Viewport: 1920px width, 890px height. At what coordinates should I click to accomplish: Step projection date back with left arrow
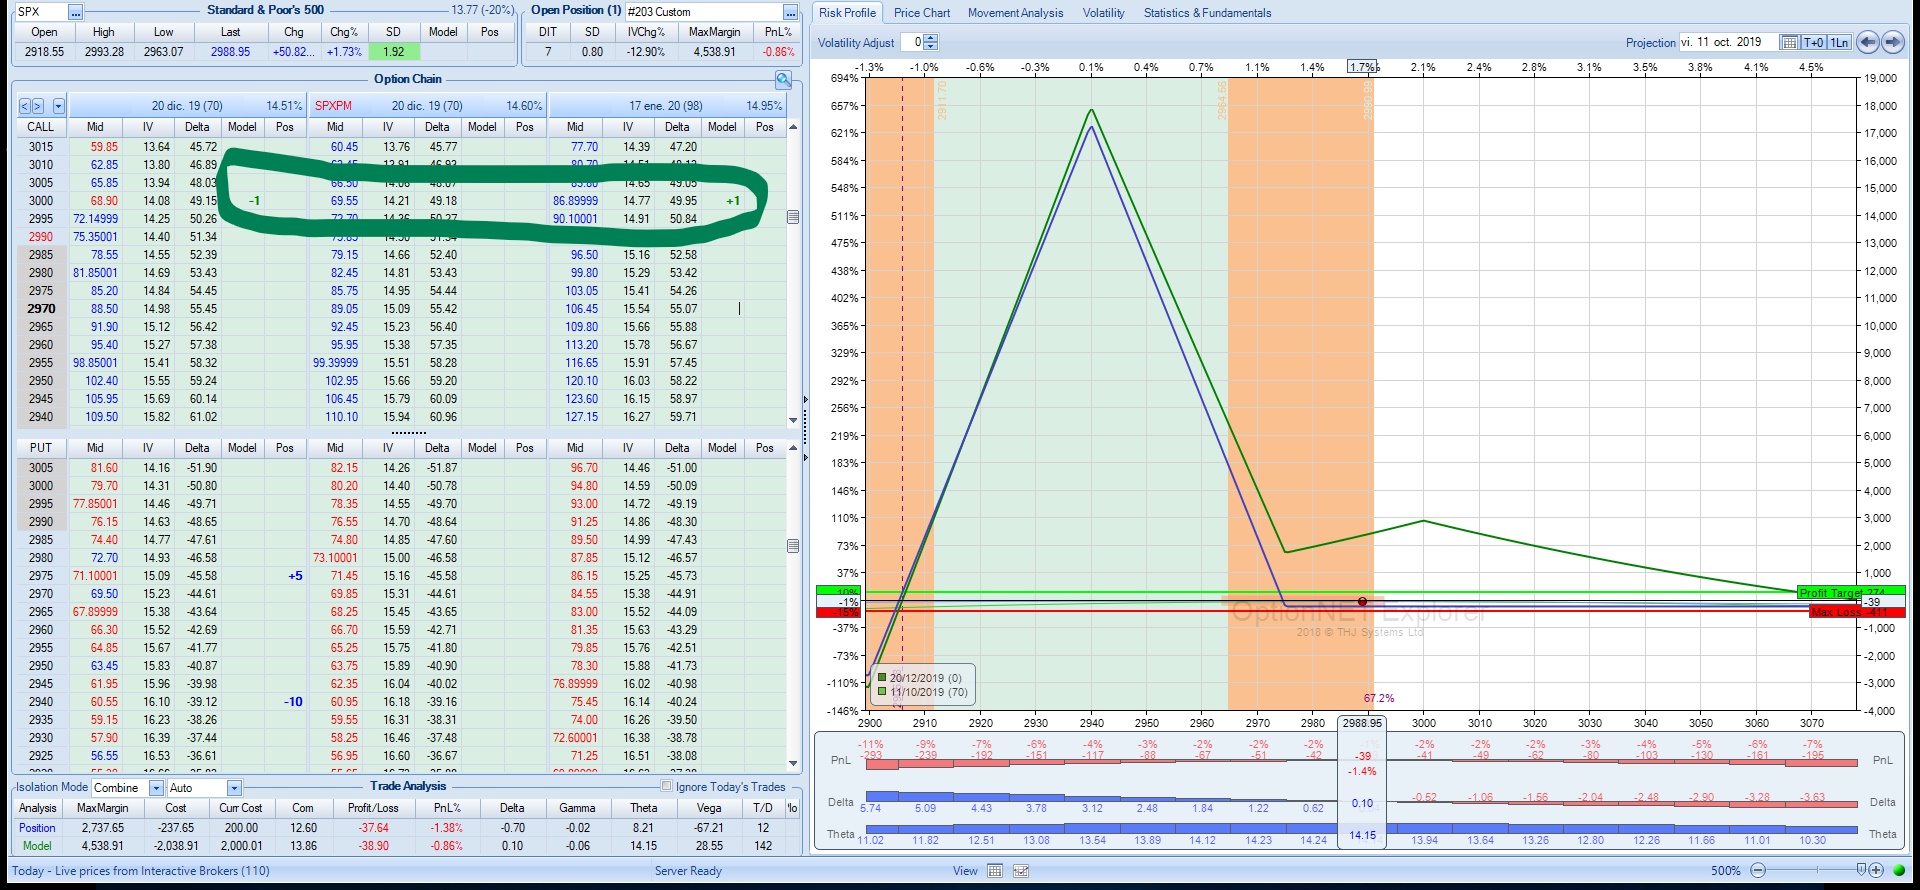(x=1868, y=42)
